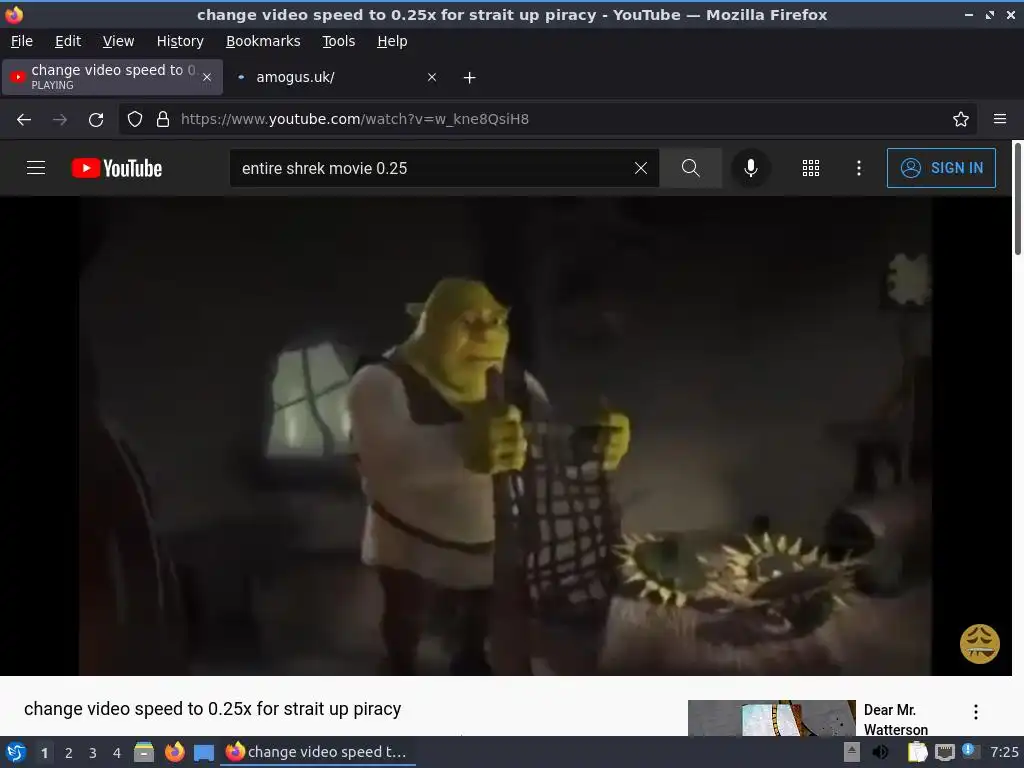Open the Help menu

[392, 41]
